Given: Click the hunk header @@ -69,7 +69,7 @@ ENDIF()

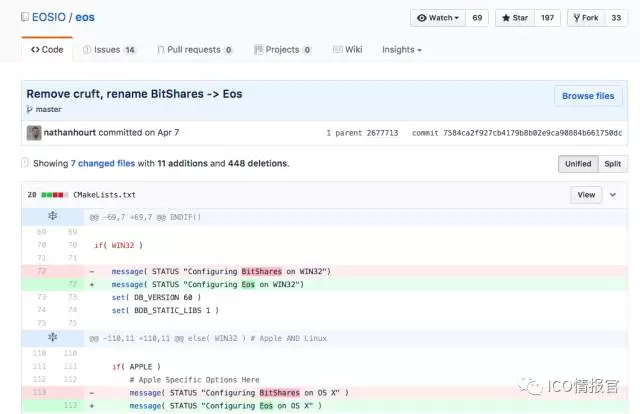Looking at the screenshot, I should click(145, 217).
